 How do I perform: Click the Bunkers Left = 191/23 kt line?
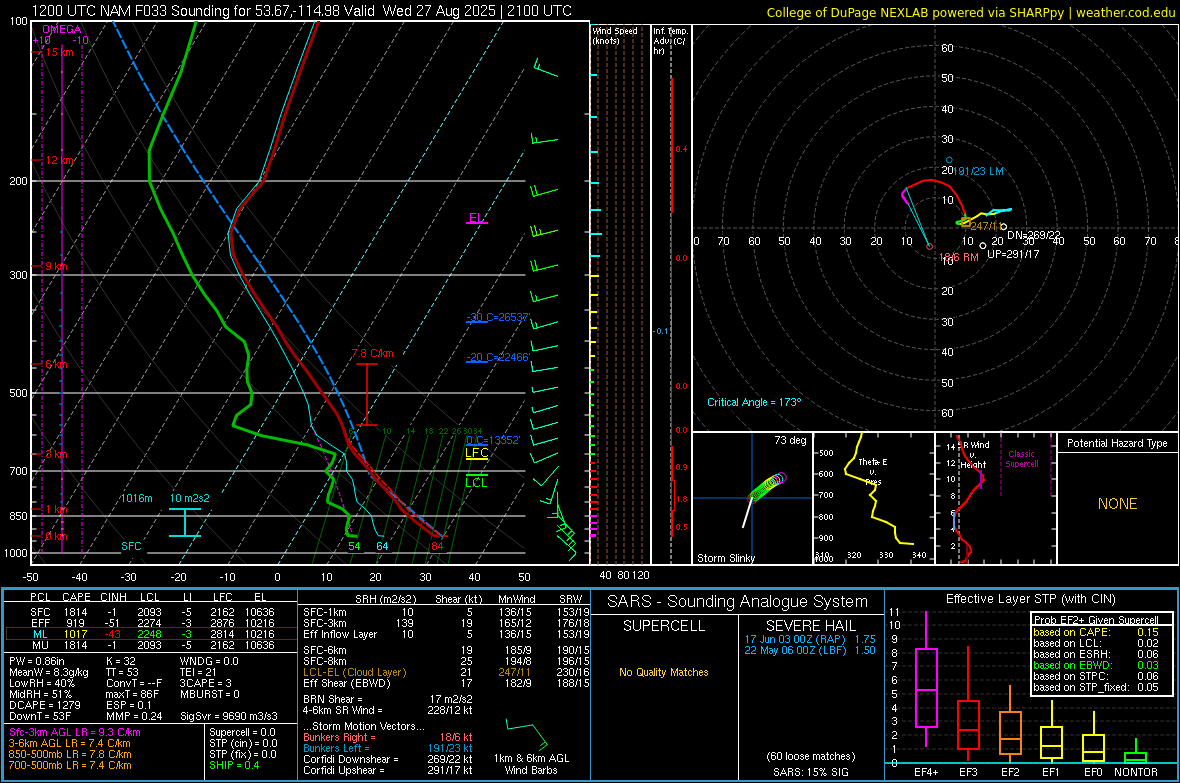tap(388, 748)
